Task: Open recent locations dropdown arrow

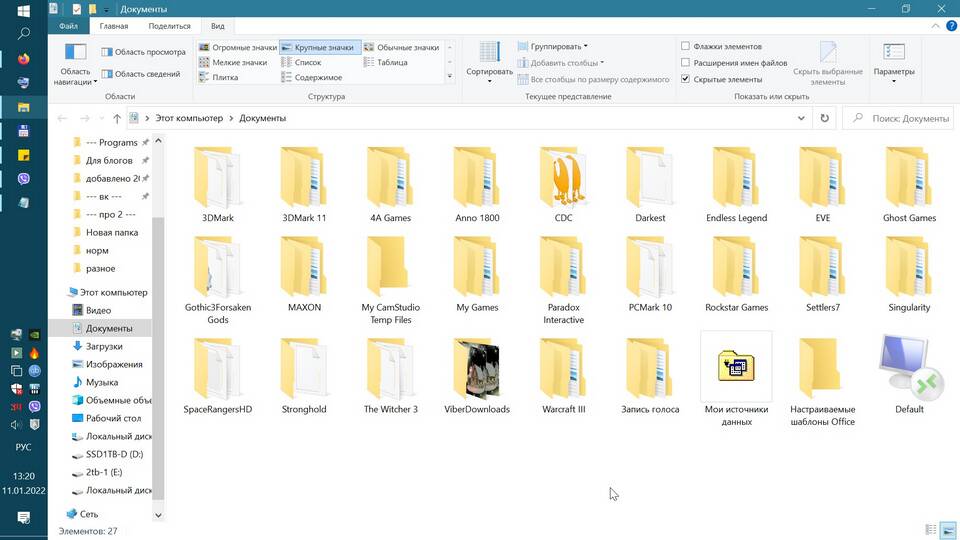Action: coord(101,118)
